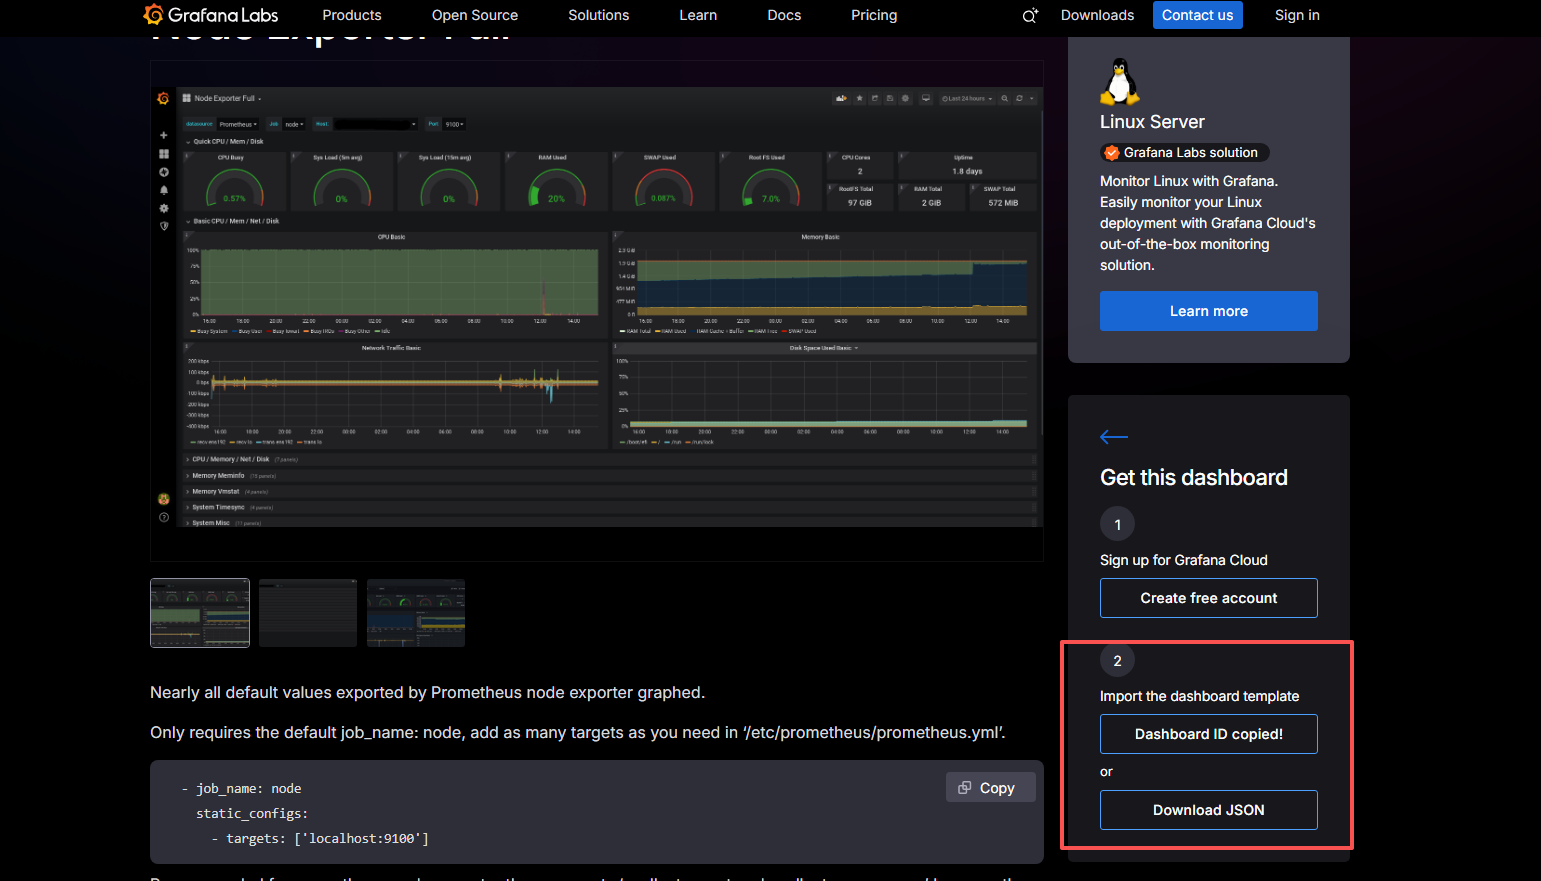Copy the job_name code snippet
Screen dimensions: 1541x881
click(x=989, y=788)
